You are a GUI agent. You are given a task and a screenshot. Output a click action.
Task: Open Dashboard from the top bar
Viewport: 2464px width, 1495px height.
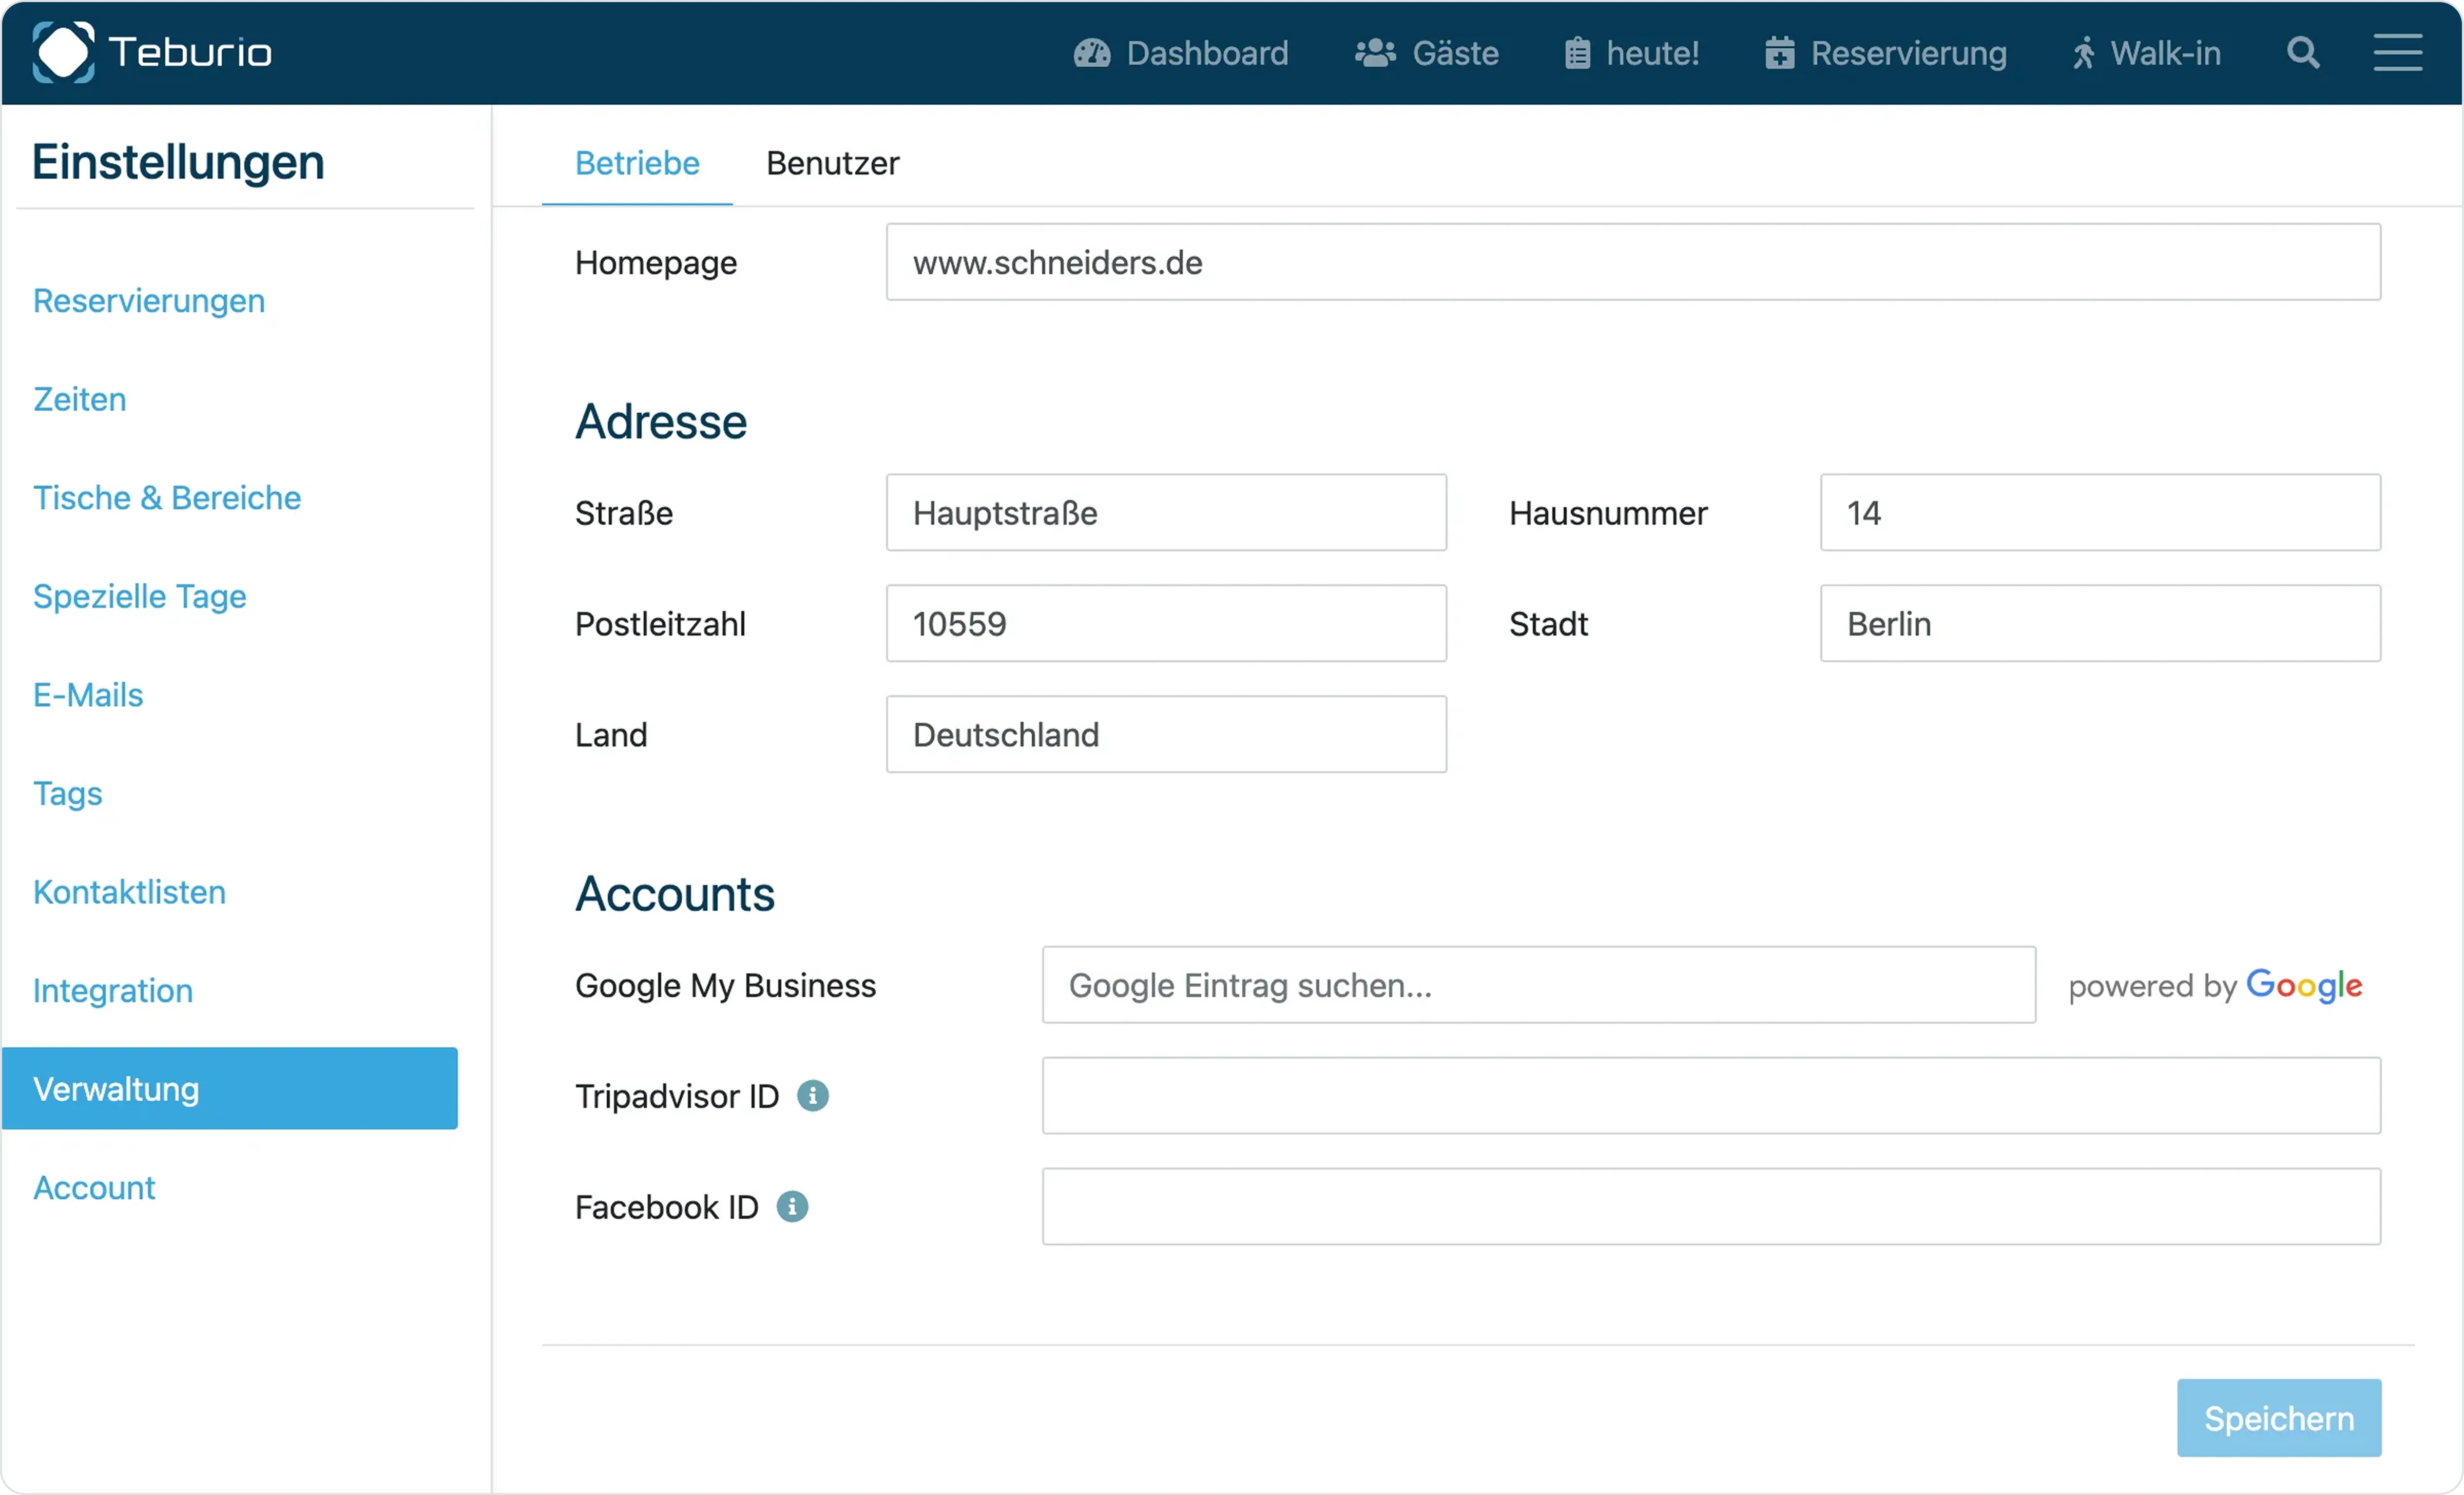pos(1181,53)
